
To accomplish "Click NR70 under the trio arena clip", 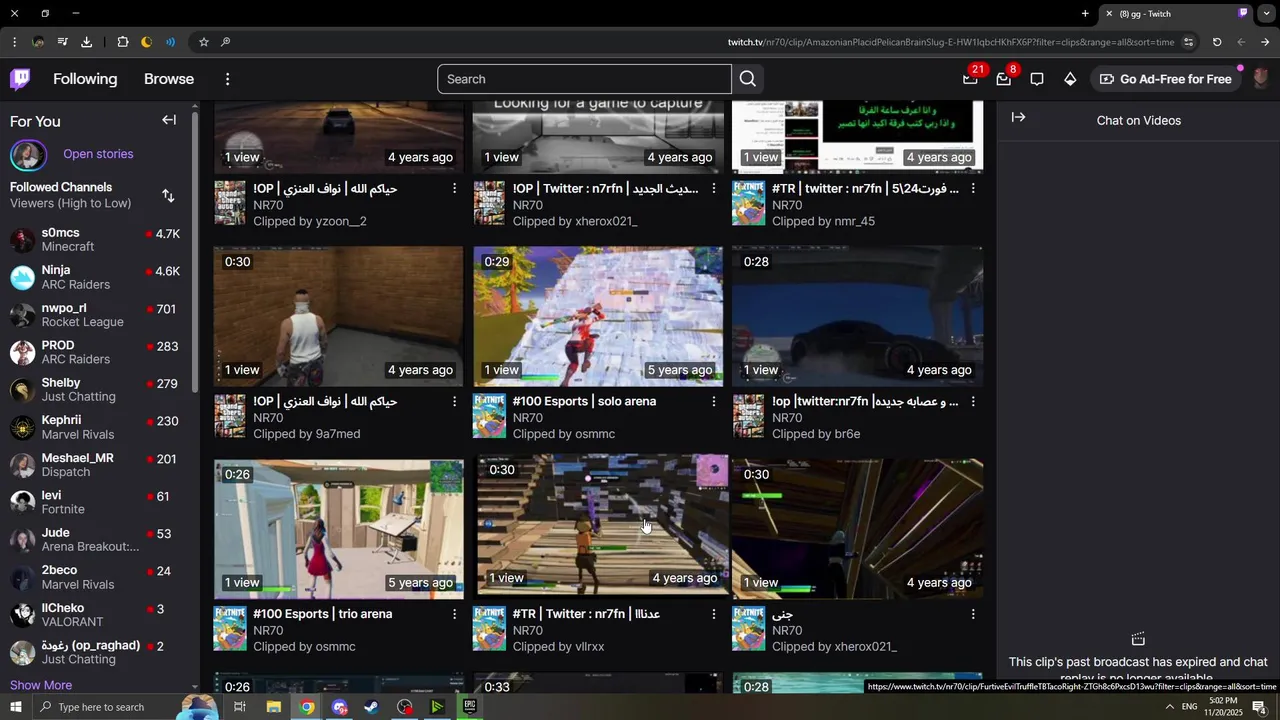I will pos(268,631).
